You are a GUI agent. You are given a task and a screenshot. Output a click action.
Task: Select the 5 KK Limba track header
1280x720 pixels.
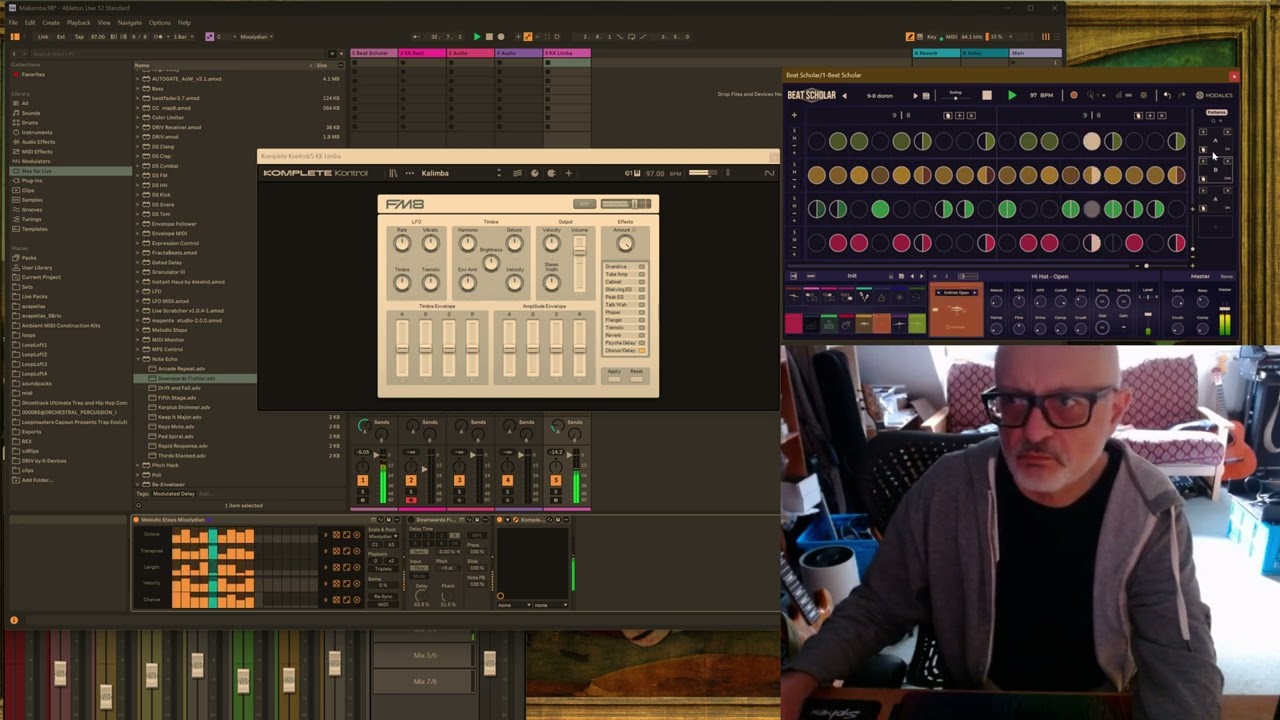[567, 53]
